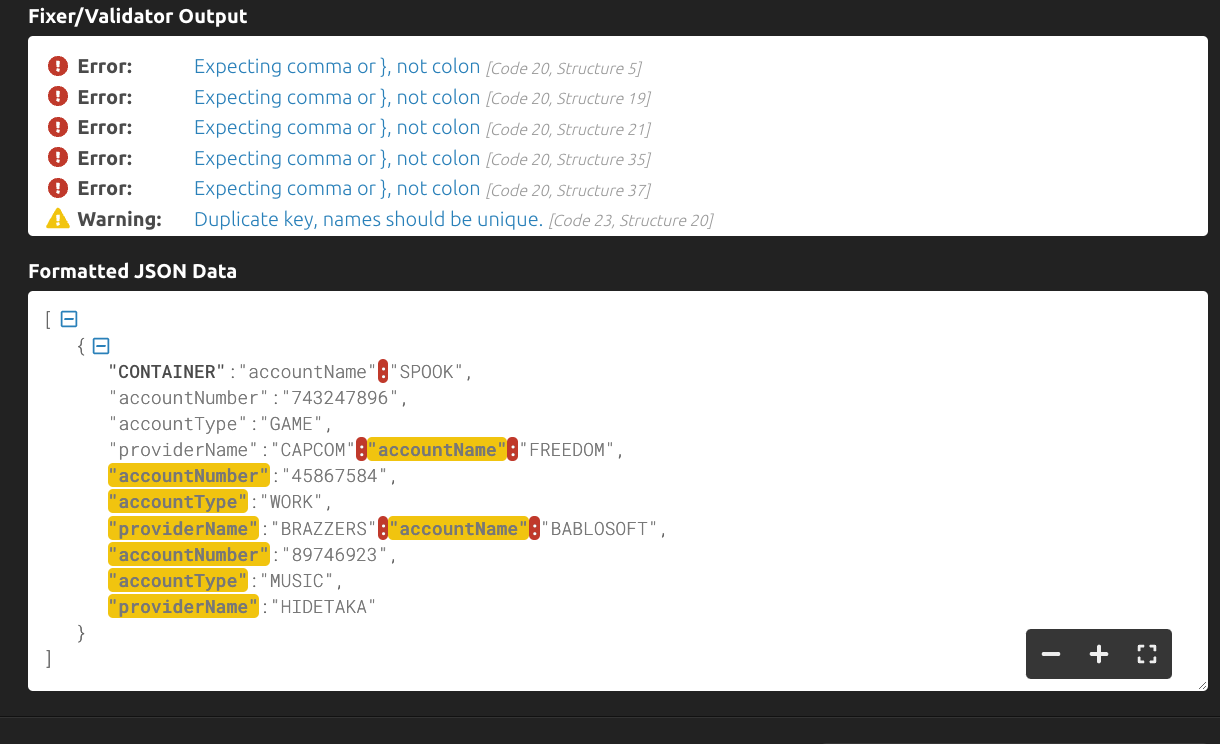This screenshot has width=1220, height=744.
Task: Click the highlighted accountType key for "MUSIC"
Action: coord(178,581)
